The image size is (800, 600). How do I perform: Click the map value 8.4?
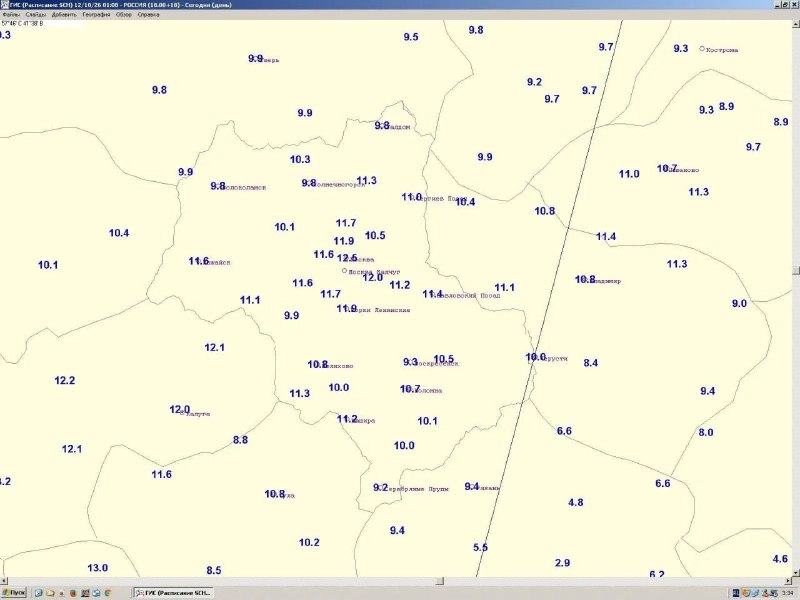click(590, 363)
